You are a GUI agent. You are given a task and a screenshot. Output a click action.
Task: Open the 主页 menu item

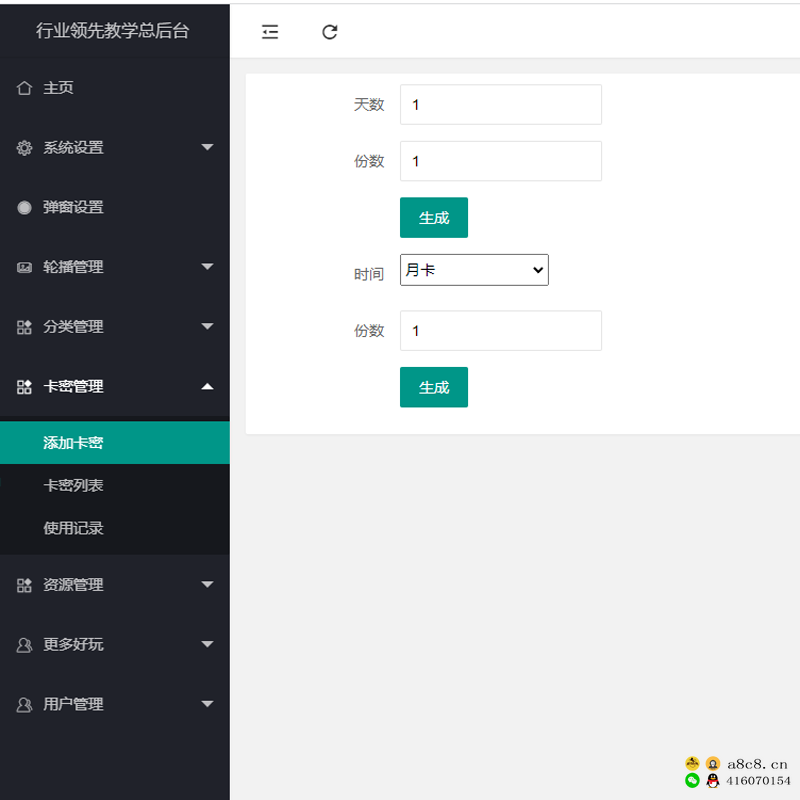point(115,88)
